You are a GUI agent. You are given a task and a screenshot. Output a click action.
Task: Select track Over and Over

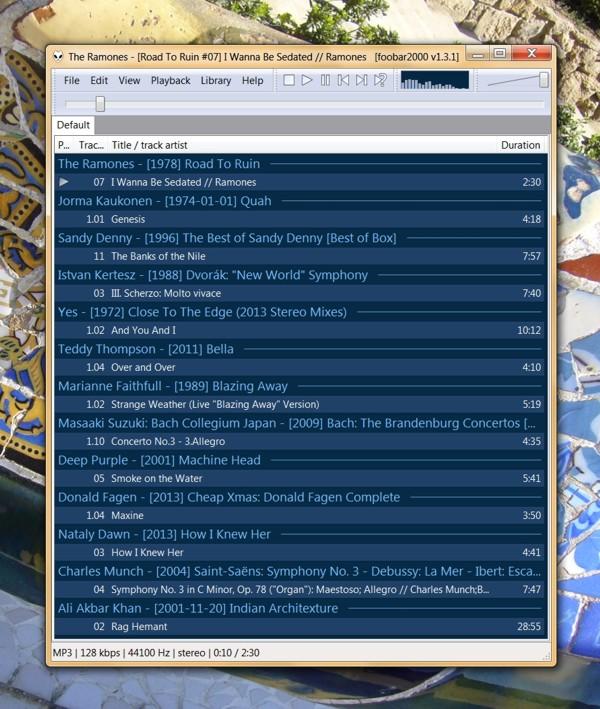[x=301, y=368]
